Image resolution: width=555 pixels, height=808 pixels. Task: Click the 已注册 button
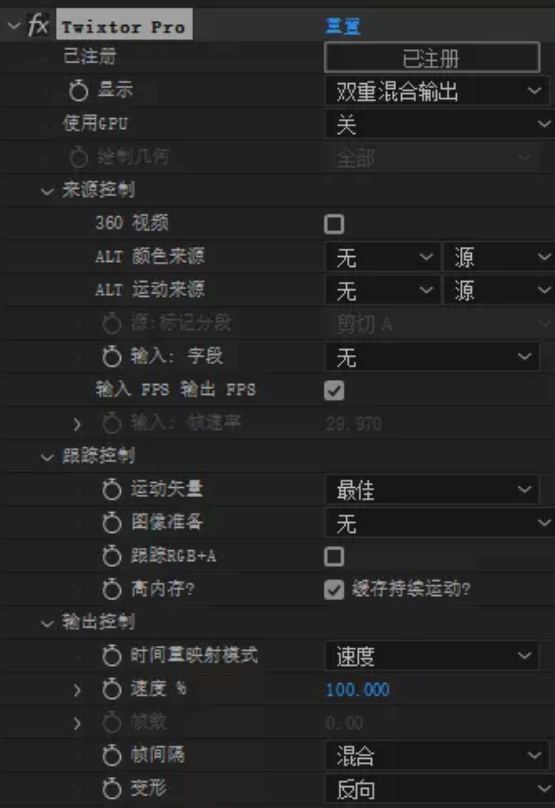pyautogui.click(x=432, y=58)
